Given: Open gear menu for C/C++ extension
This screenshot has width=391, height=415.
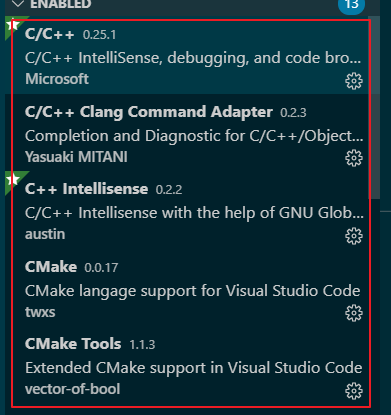Looking at the screenshot, I should tap(354, 81).
